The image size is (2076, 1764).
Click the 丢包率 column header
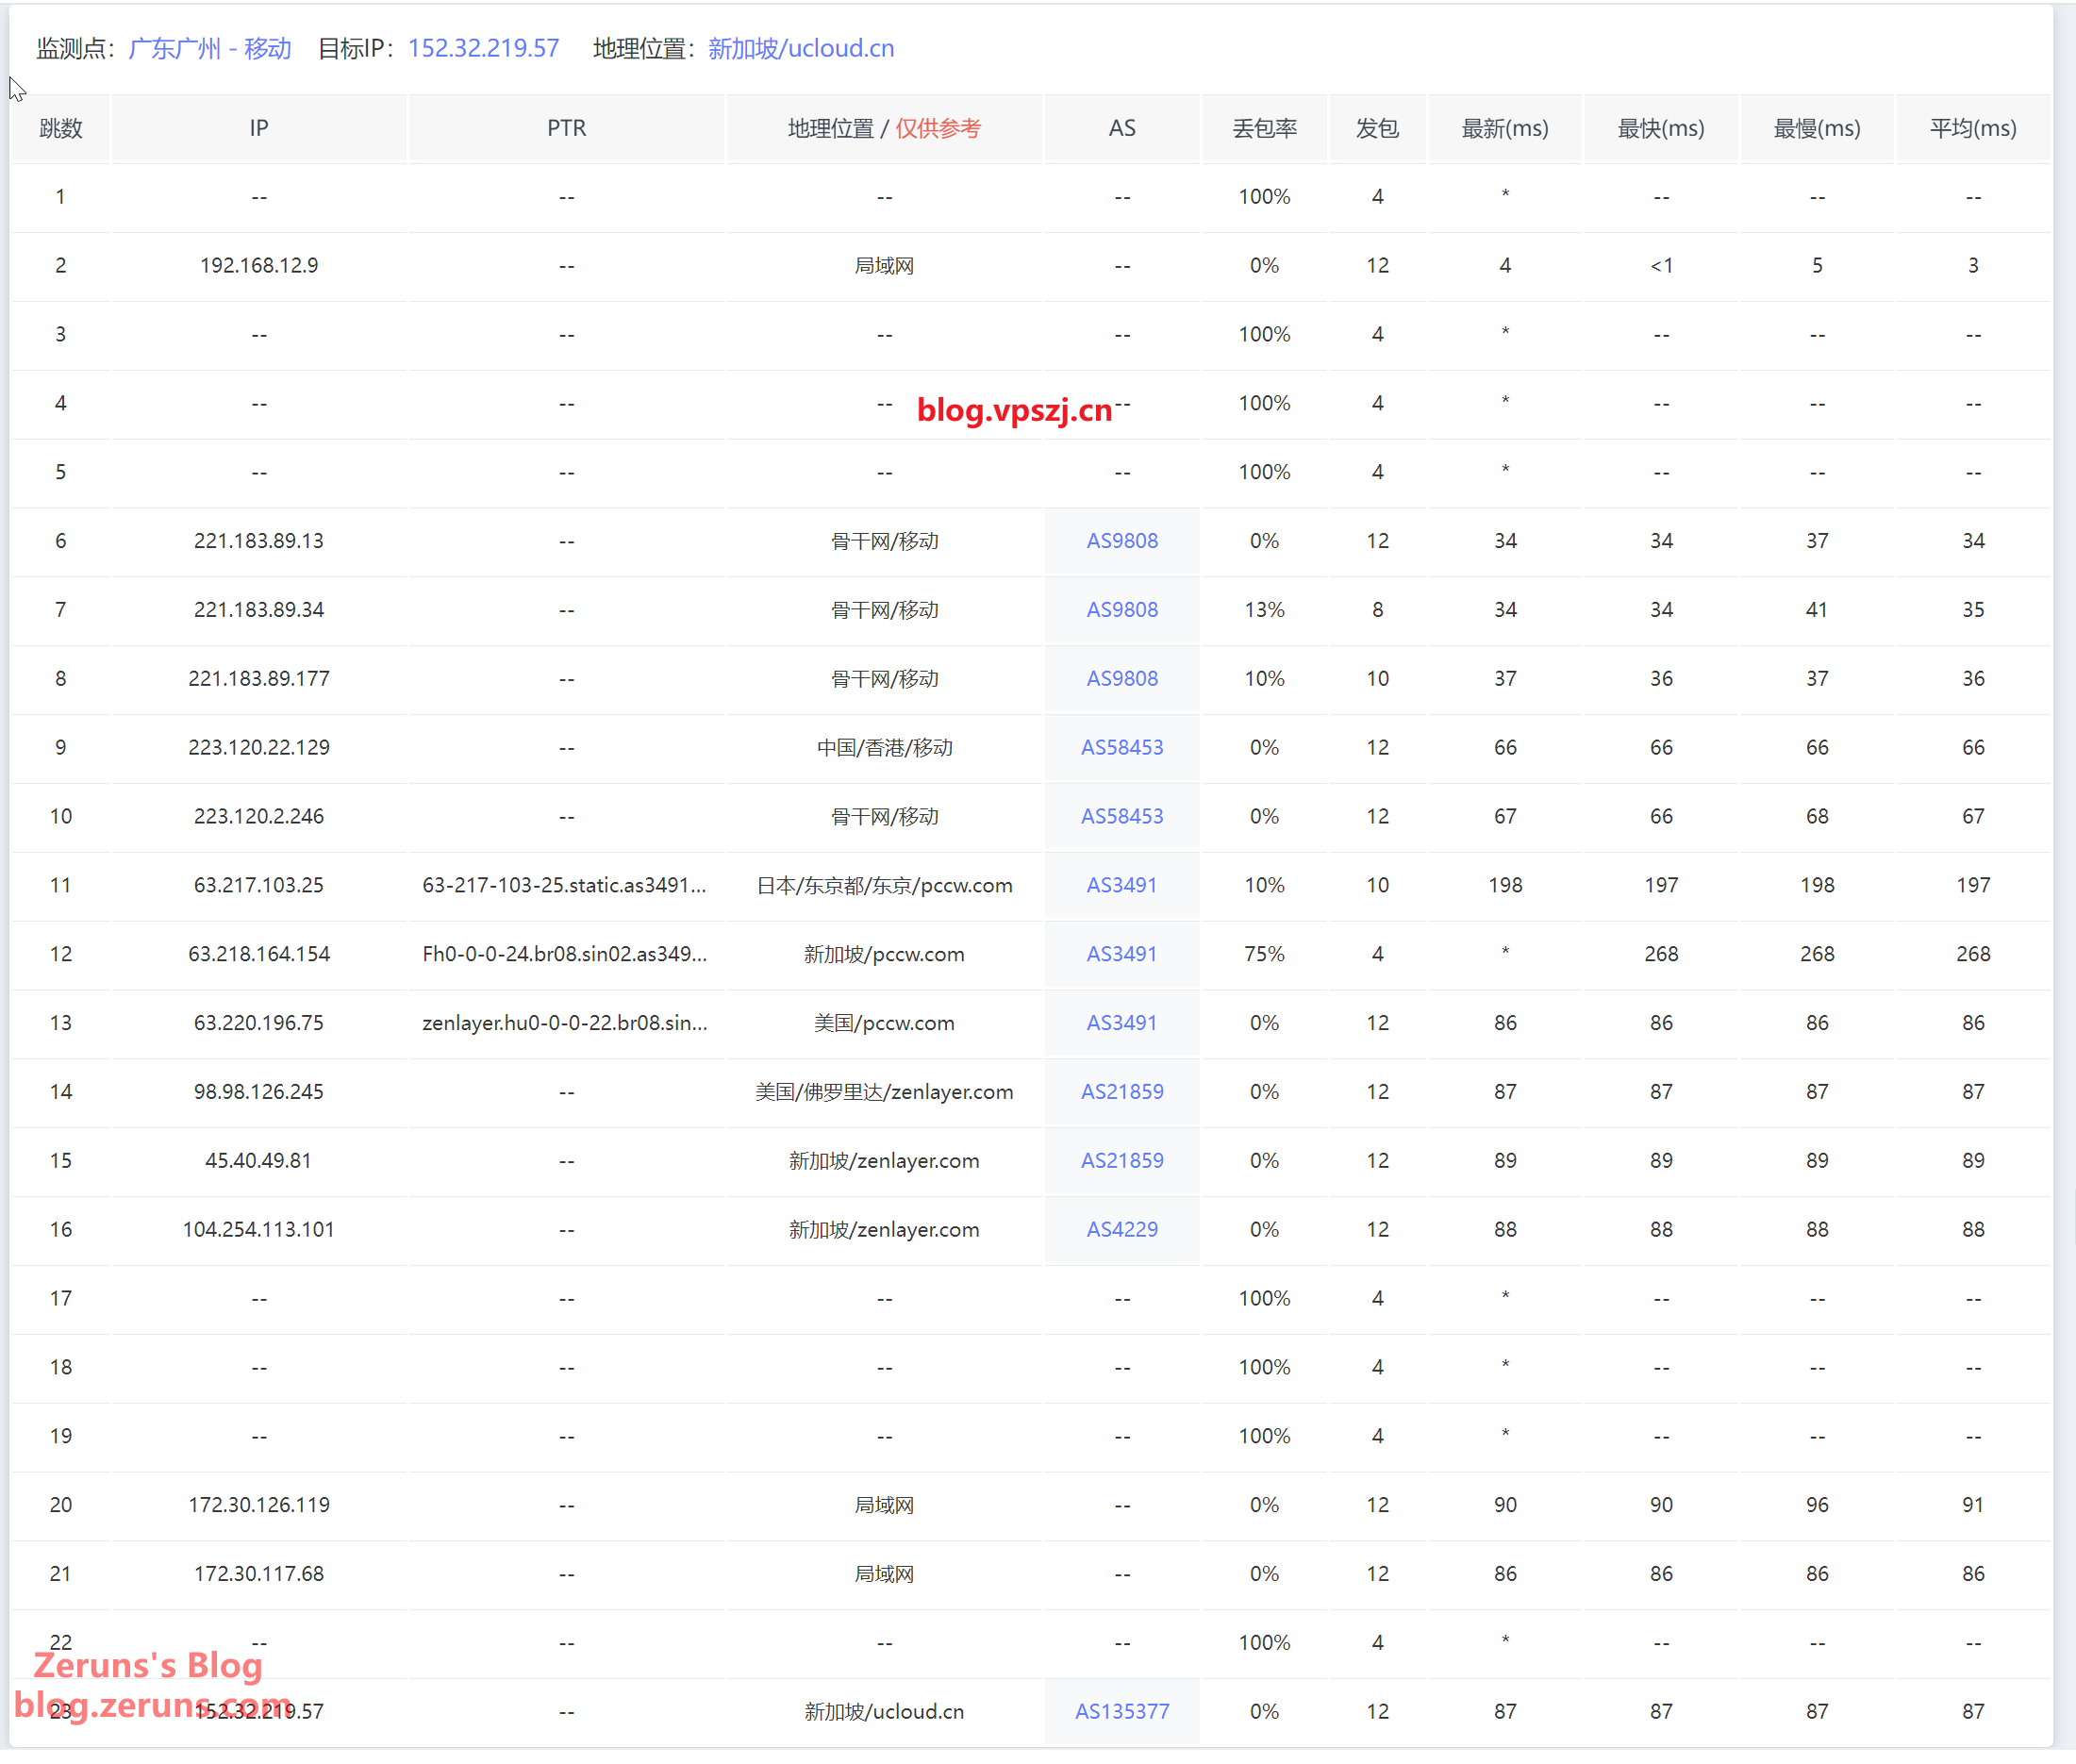1264,128
